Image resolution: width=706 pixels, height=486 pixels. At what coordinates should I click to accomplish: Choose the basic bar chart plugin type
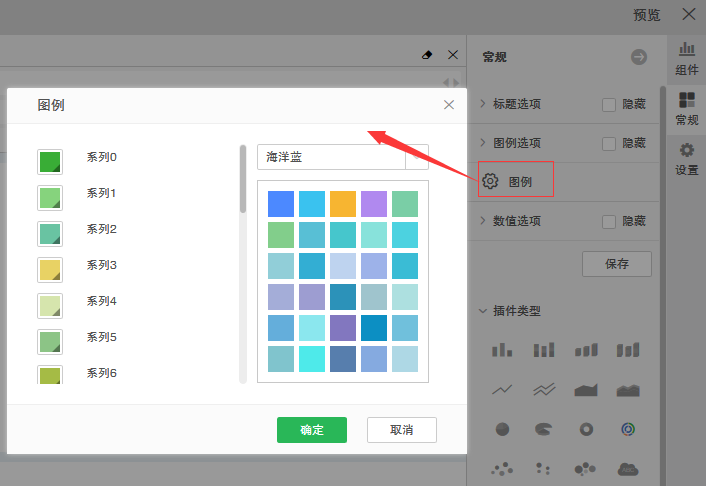pyautogui.click(x=502, y=349)
